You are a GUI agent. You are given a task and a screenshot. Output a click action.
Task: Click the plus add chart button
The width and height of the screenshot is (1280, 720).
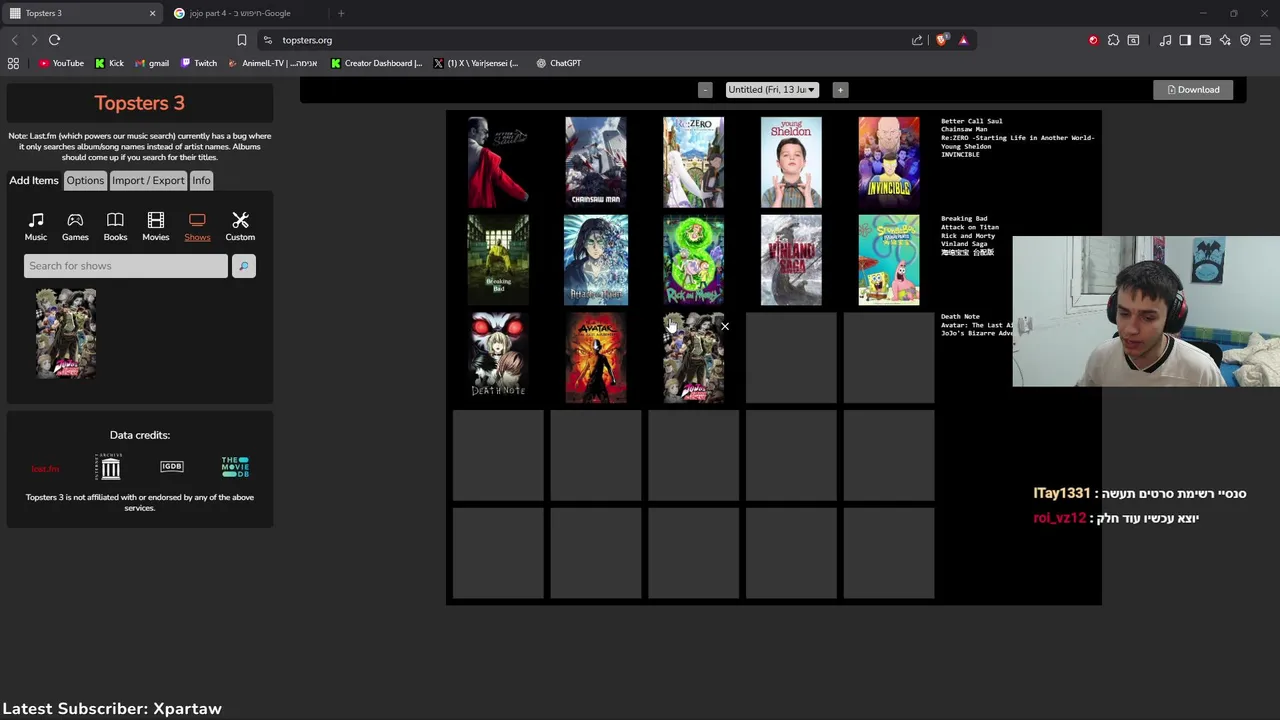pos(840,90)
